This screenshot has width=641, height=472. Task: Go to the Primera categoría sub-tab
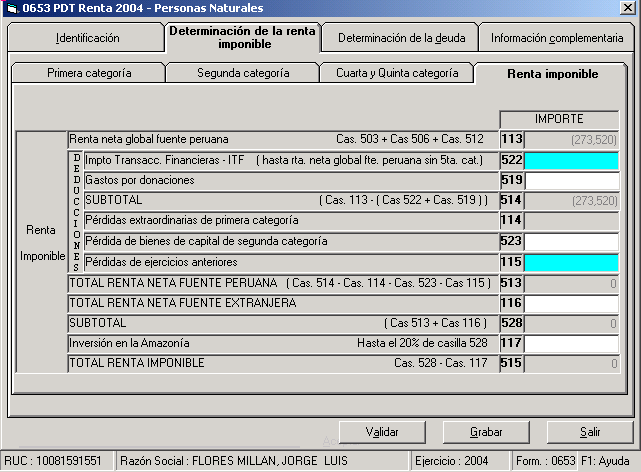coord(89,73)
